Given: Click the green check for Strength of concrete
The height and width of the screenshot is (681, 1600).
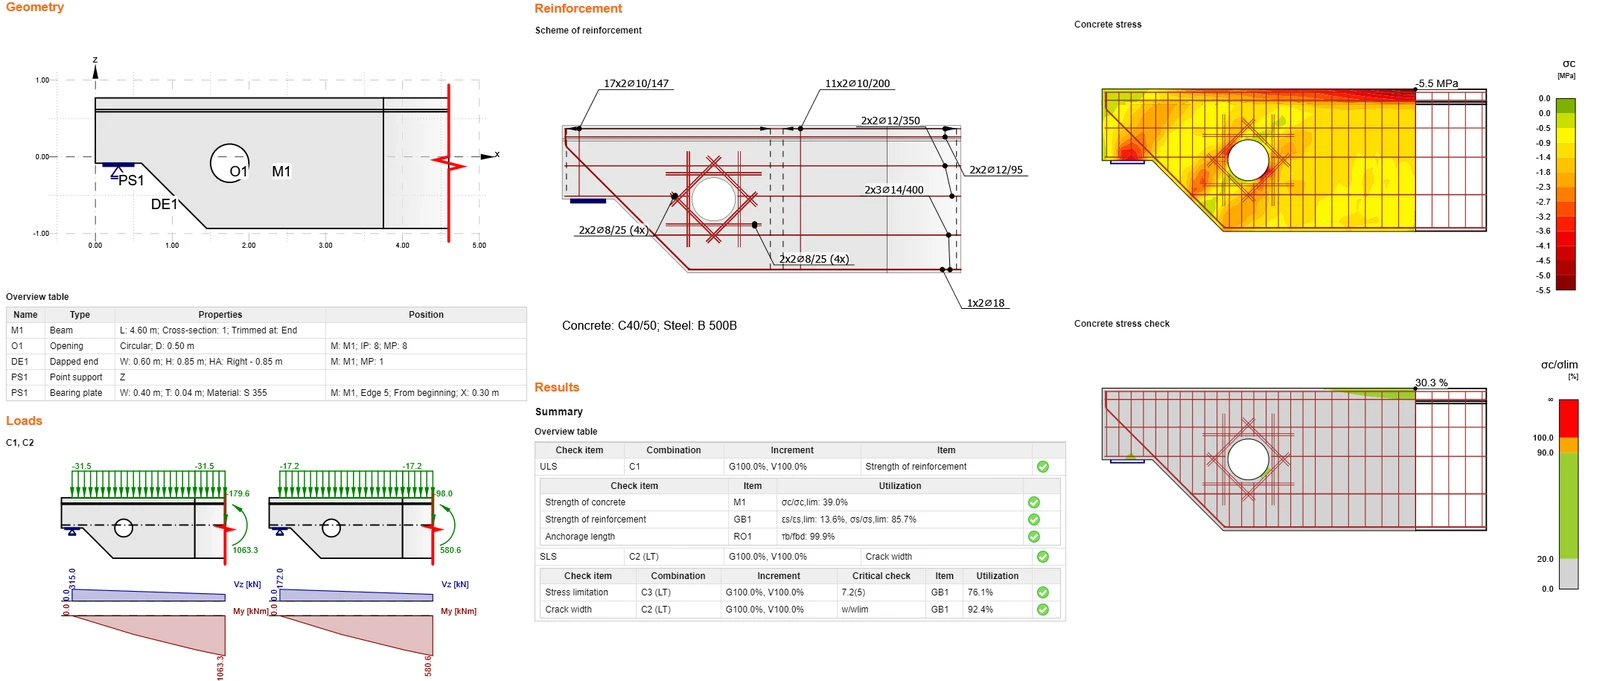Looking at the screenshot, I should point(1034,503).
